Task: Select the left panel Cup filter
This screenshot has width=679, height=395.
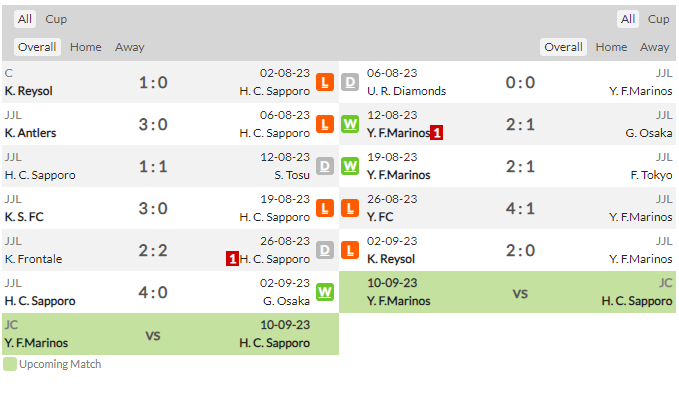Action: [x=56, y=19]
